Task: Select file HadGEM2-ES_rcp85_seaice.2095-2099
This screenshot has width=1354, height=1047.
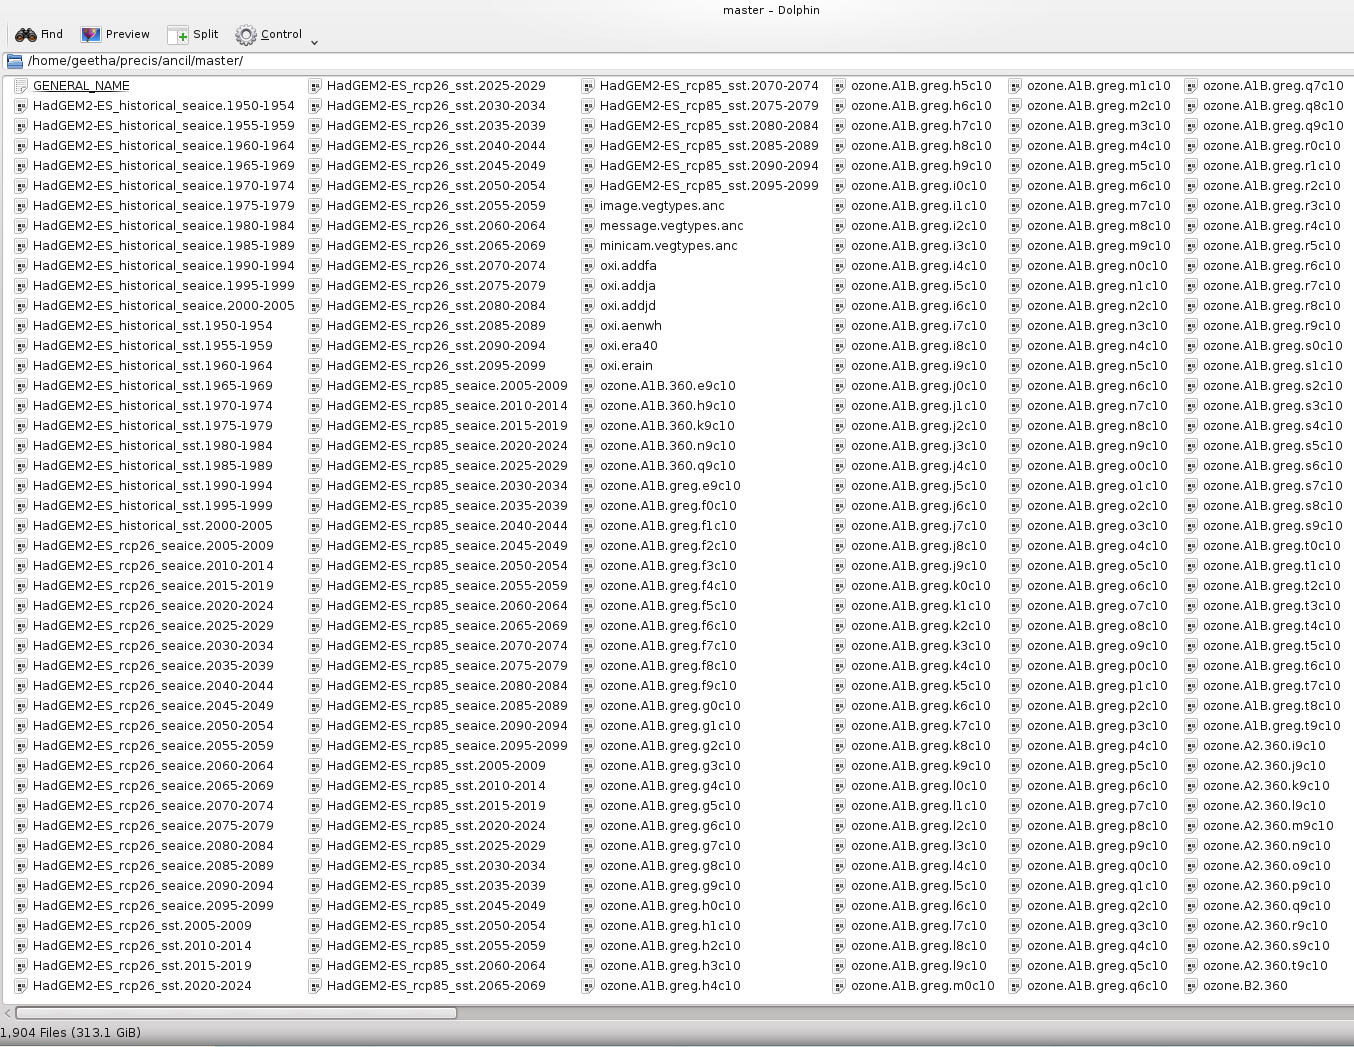Action: (447, 746)
